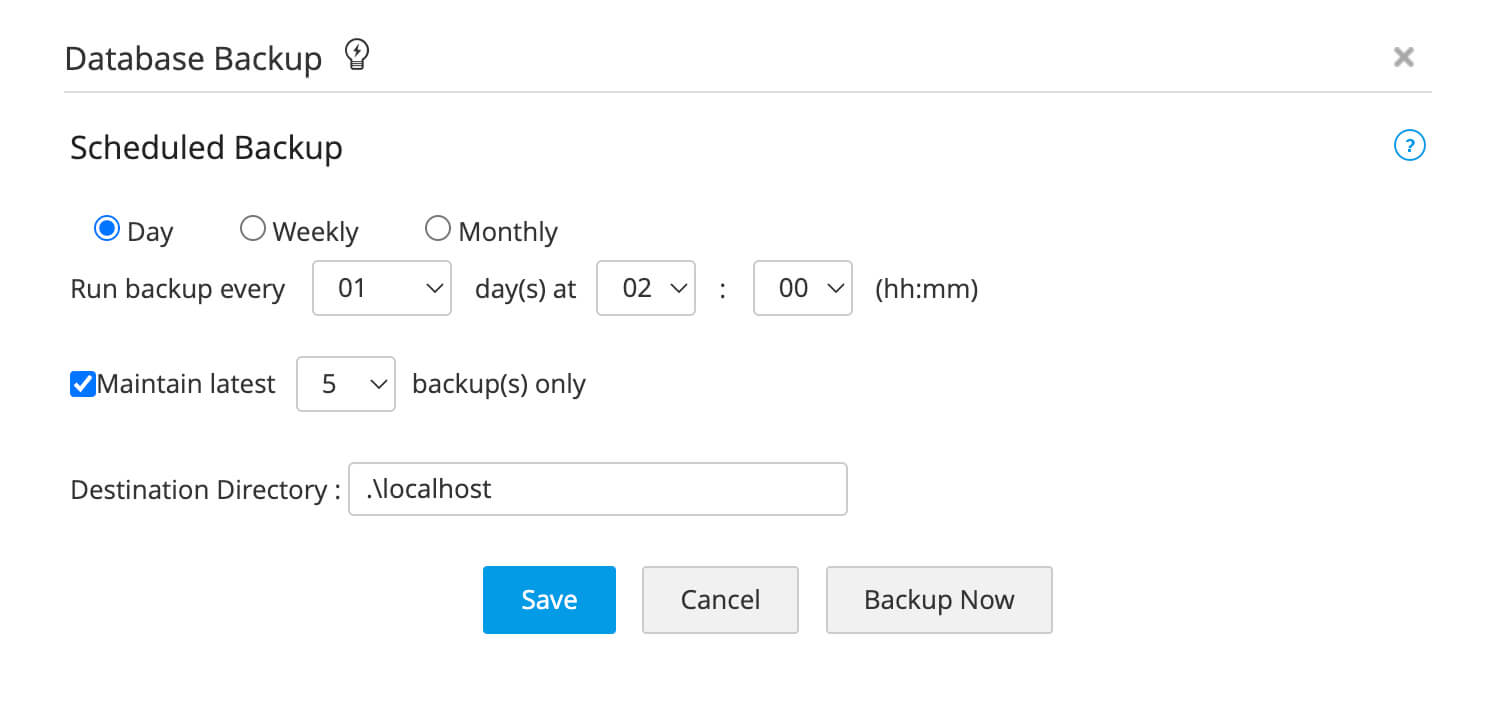This screenshot has width=1496, height=712.
Task: Choose the Weekly schedule option
Action: (253, 230)
